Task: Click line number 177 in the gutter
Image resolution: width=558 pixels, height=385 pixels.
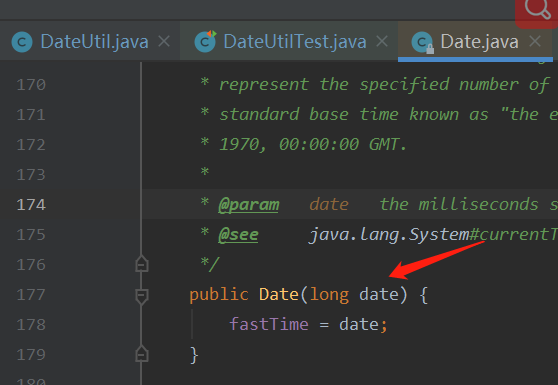Action: (31, 295)
